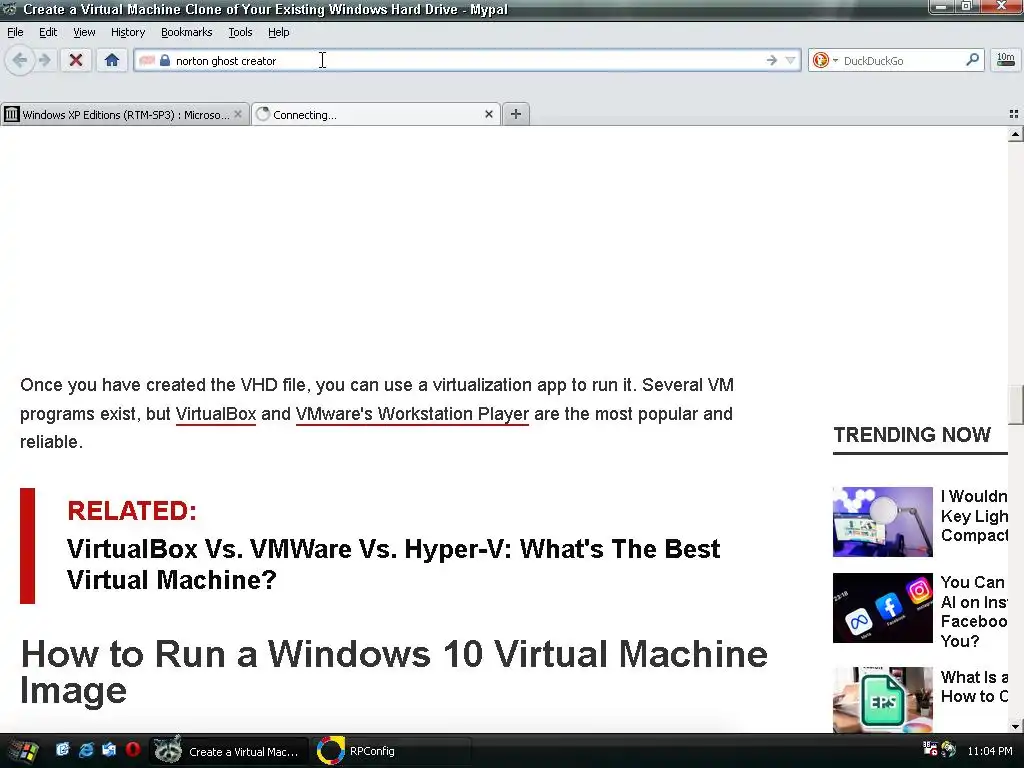Click page scrollbar down arrow

(1015, 726)
